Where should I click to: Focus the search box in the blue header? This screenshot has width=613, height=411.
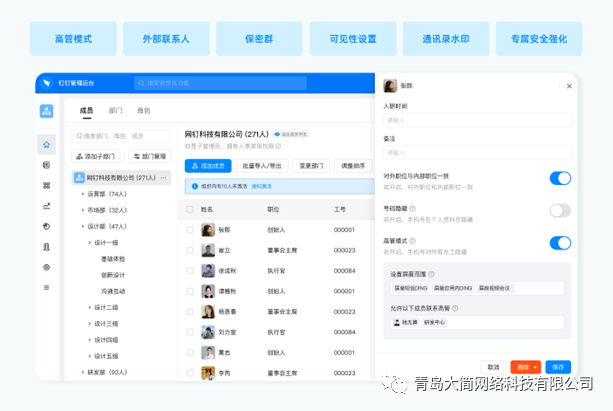(x=220, y=83)
